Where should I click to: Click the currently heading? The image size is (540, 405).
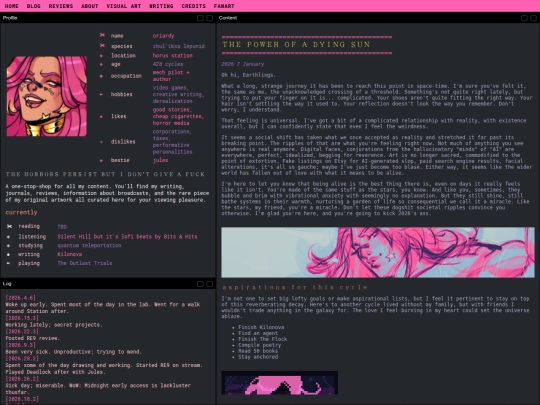click(x=21, y=212)
